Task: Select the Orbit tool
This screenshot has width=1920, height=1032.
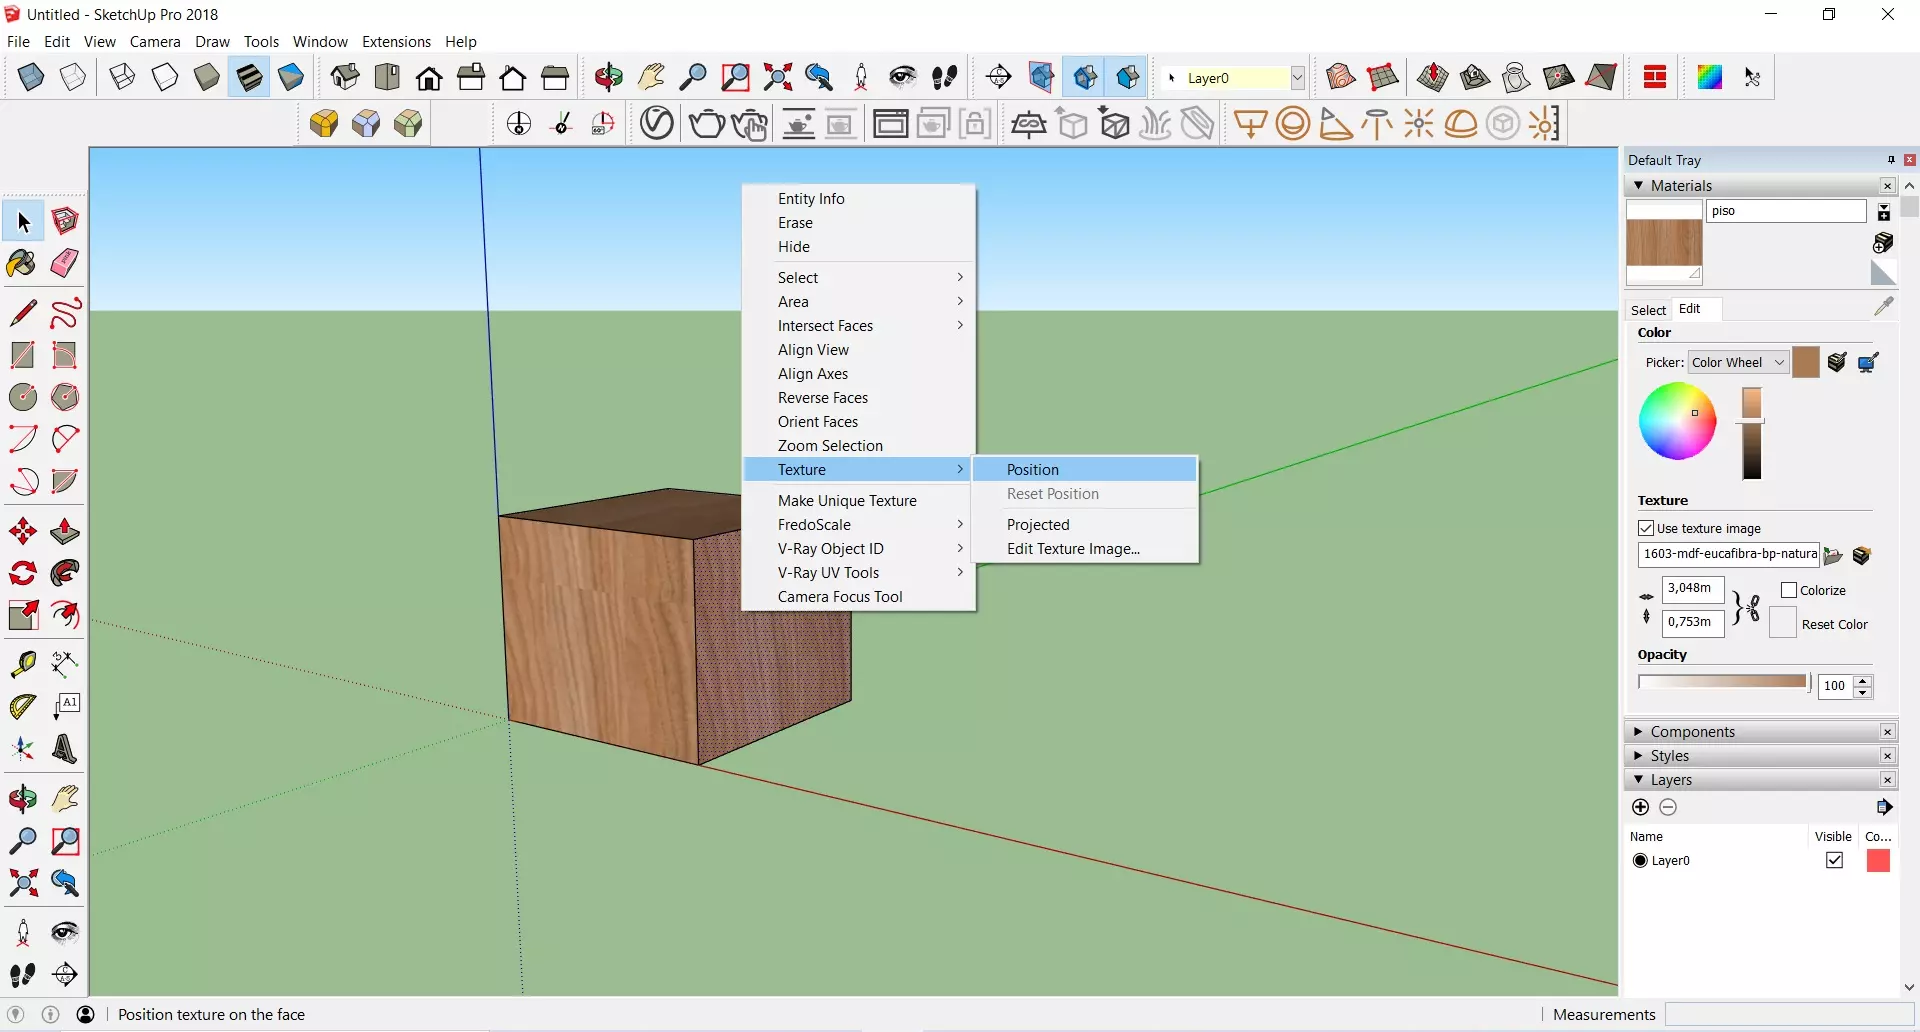Action: pyautogui.click(x=21, y=798)
